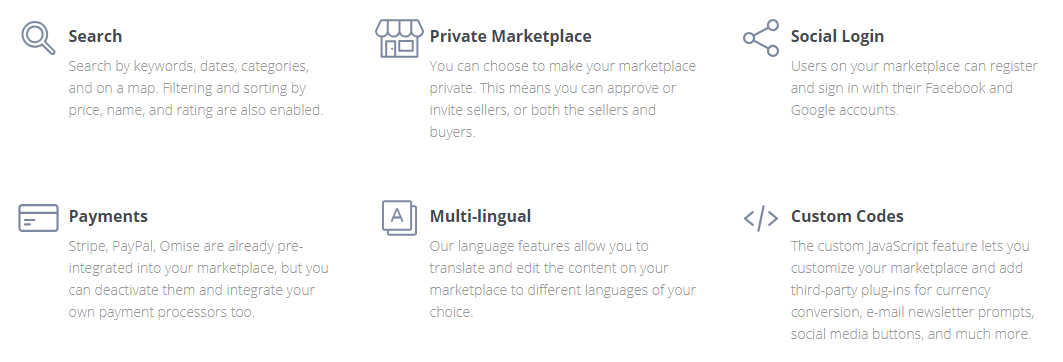Click the storefront Private Marketplace icon

tap(399, 38)
